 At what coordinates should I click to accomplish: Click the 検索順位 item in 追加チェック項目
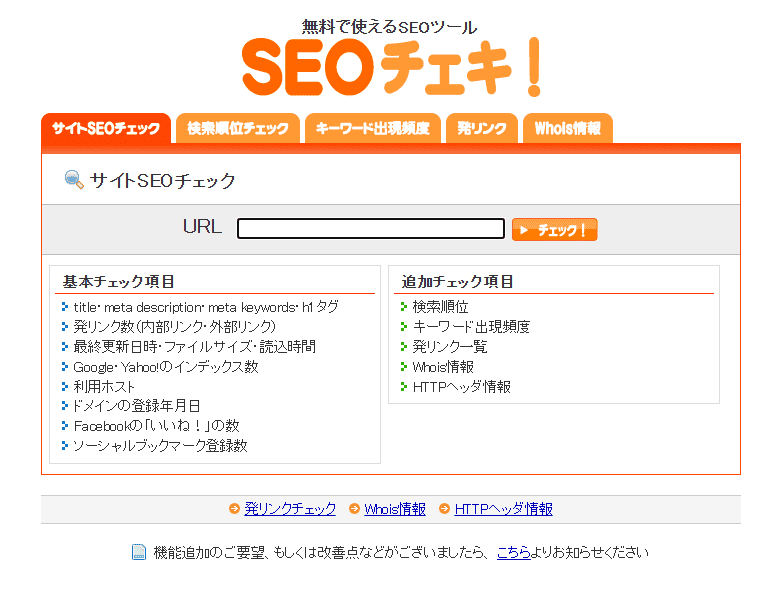[x=440, y=306]
